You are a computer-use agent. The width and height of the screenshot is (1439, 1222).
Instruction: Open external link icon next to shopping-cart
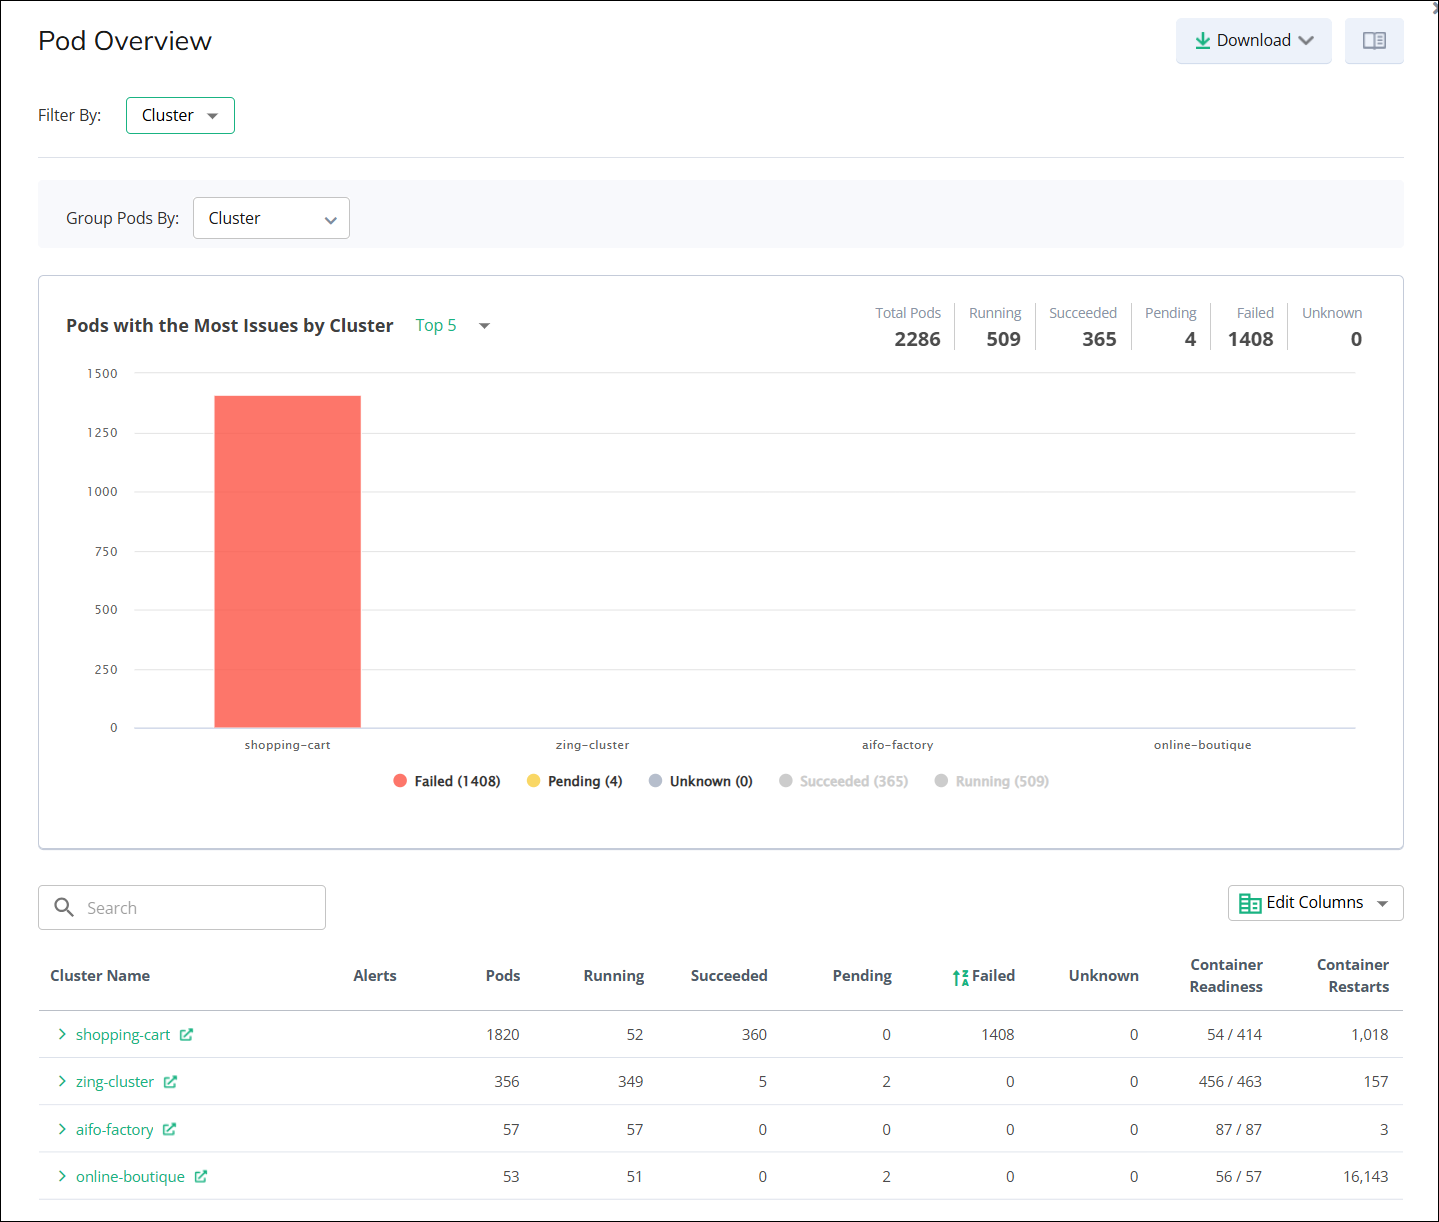[186, 1035]
